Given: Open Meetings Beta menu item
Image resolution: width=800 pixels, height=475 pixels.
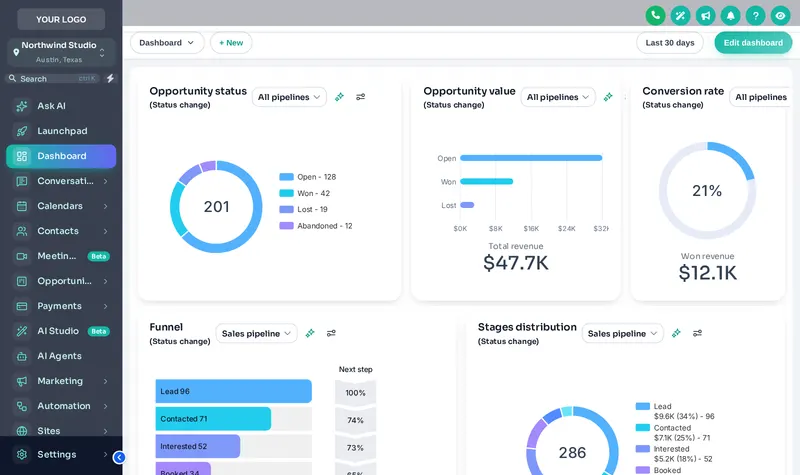Looking at the screenshot, I should tap(61, 256).
